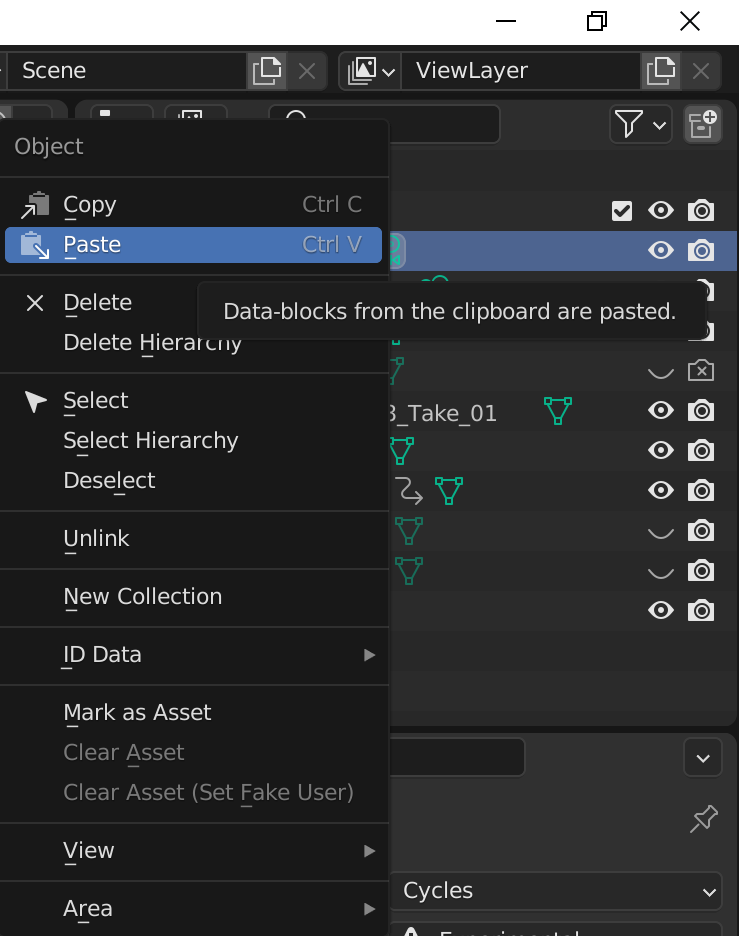Click the pin icon in Properties editor
This screenshot has height=936, width=739.
[x=703, y=818]
